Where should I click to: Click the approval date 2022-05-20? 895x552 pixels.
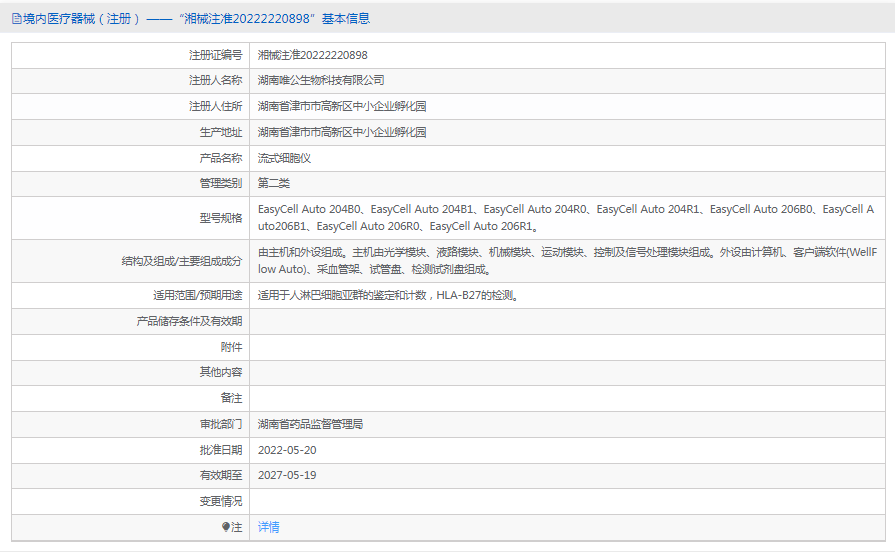(x=287, y=450)
